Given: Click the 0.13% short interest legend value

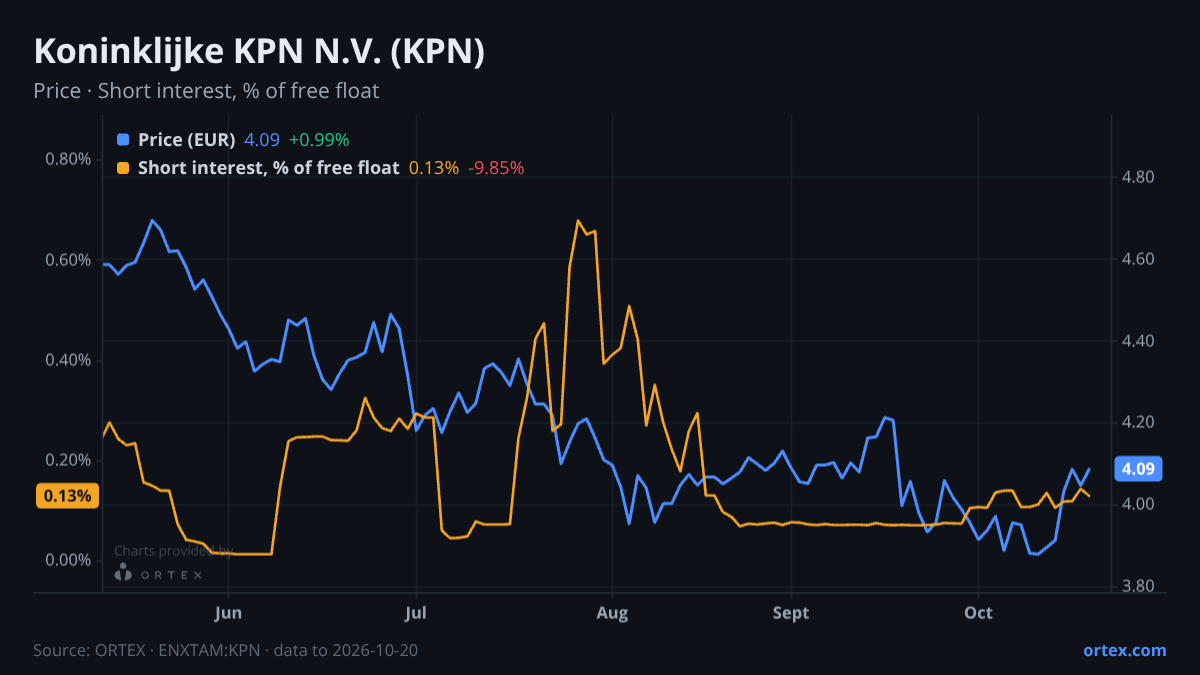Looking at the screenshot, I should pyautogui.click(x=434, y=168).
